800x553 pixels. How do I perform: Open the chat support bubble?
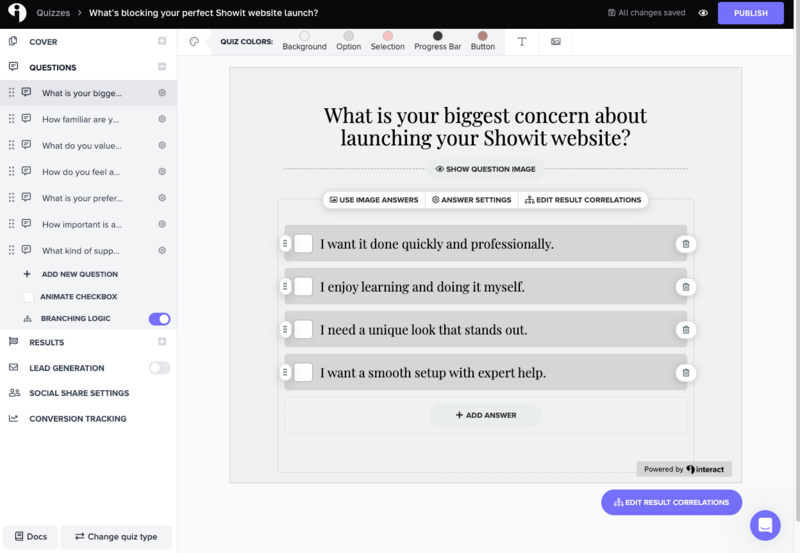pyautogui.click(x=765, y=525)
